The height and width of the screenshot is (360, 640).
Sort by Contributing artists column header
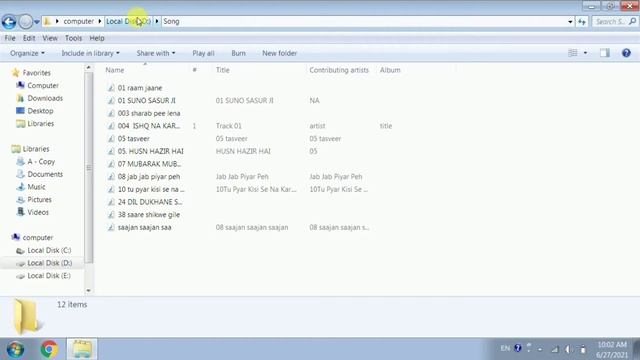(339, 70)
